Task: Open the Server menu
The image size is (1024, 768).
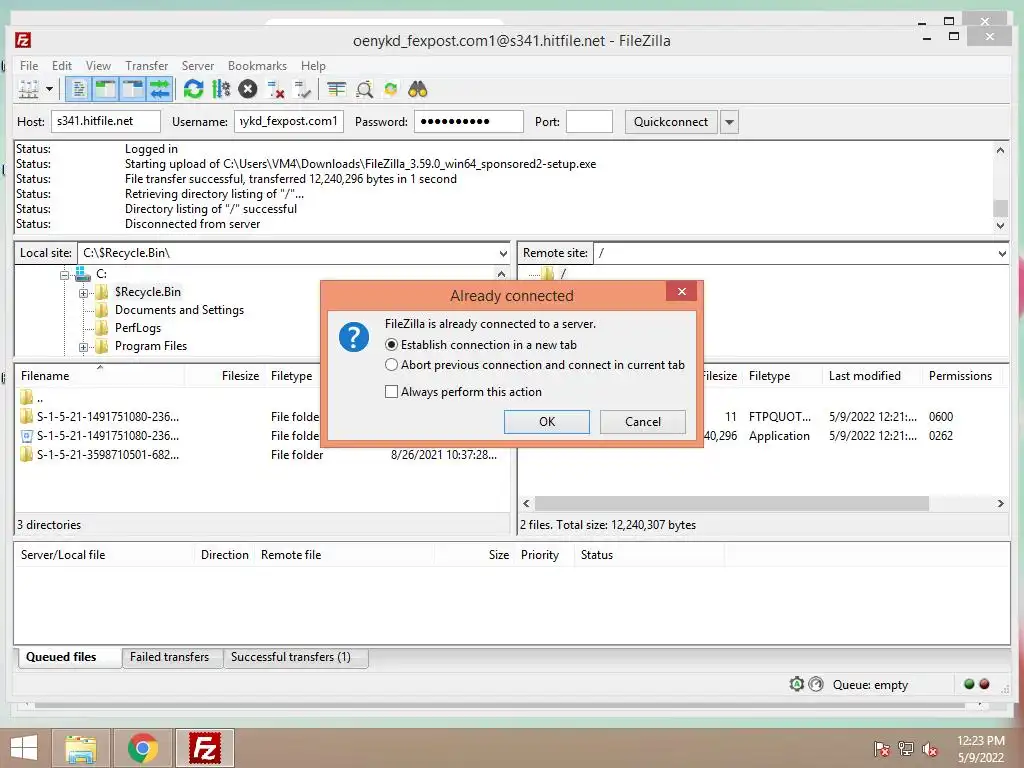Action: coord(198,66)
